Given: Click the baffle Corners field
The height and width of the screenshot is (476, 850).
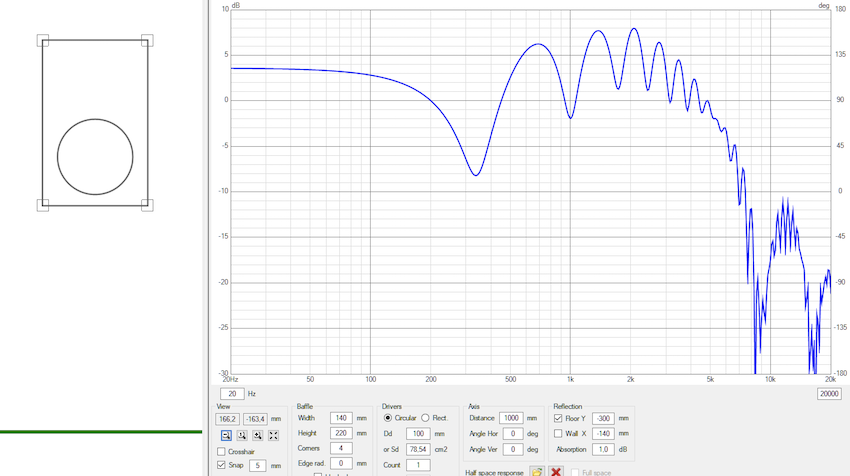Looking at the screenshot, I should pos(341,448).
